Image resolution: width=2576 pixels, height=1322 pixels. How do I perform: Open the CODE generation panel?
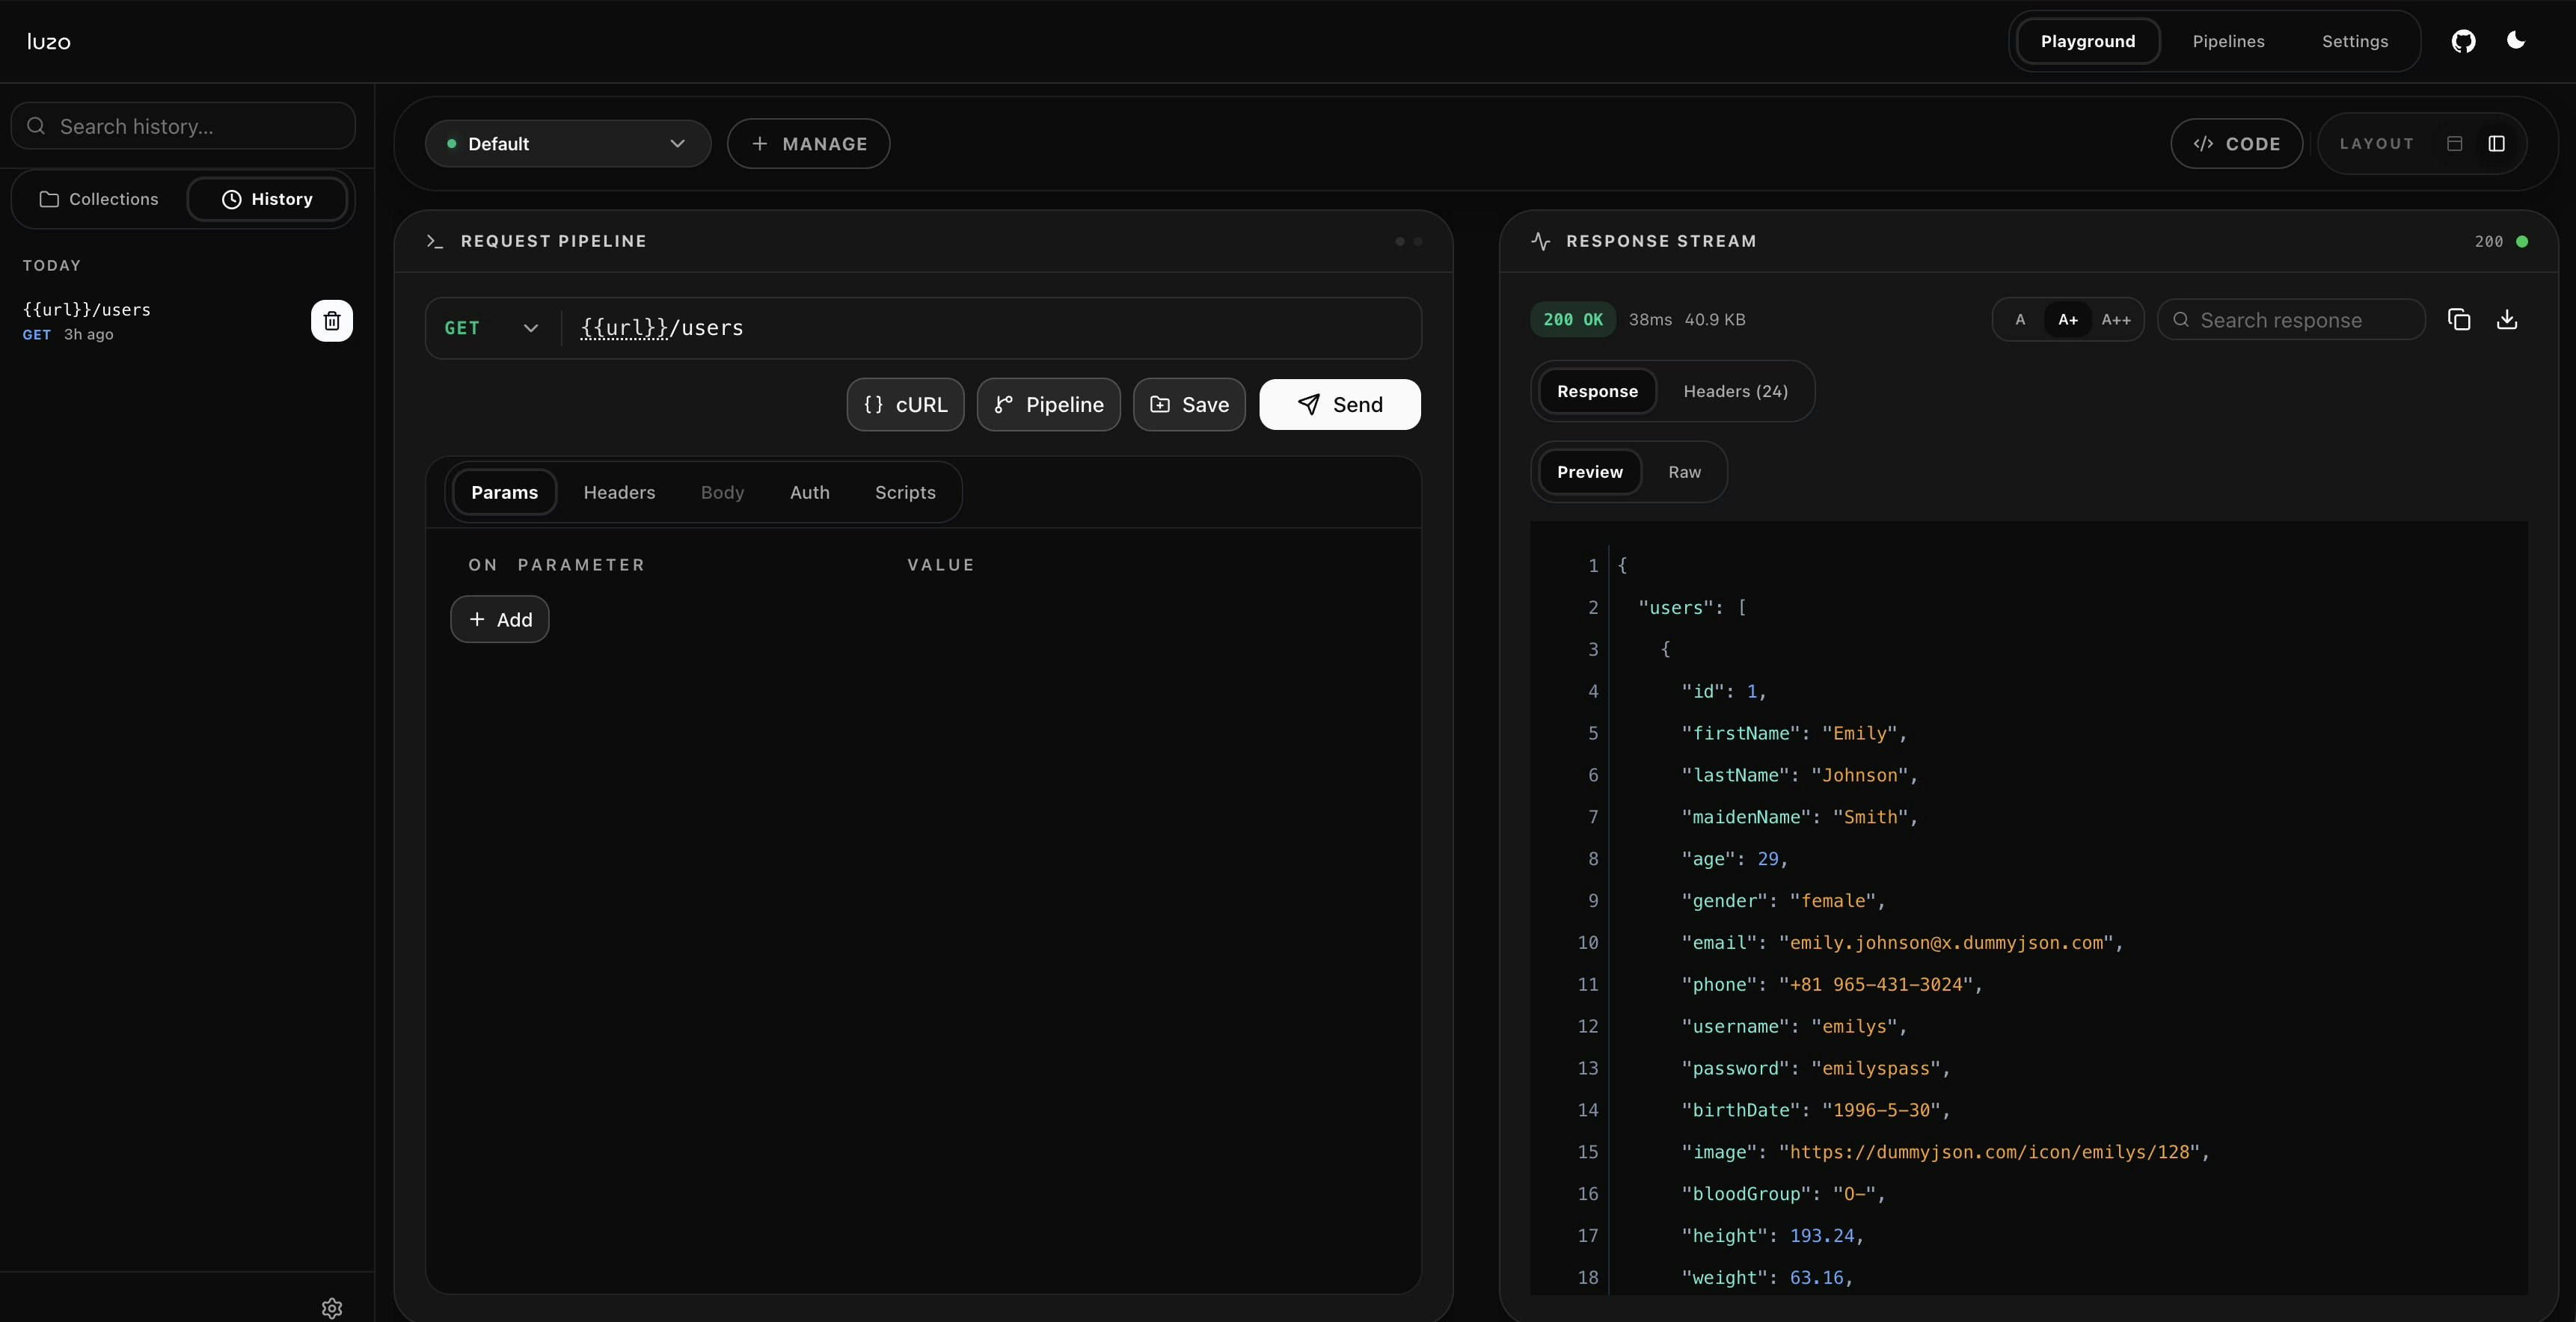click(x=2236, y=144)
